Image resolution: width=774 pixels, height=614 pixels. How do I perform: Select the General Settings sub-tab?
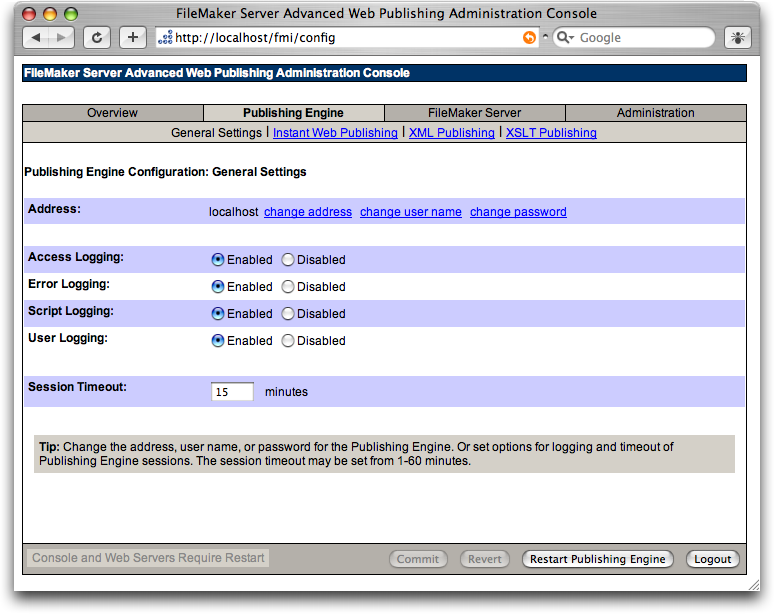[x=216, y=133]
